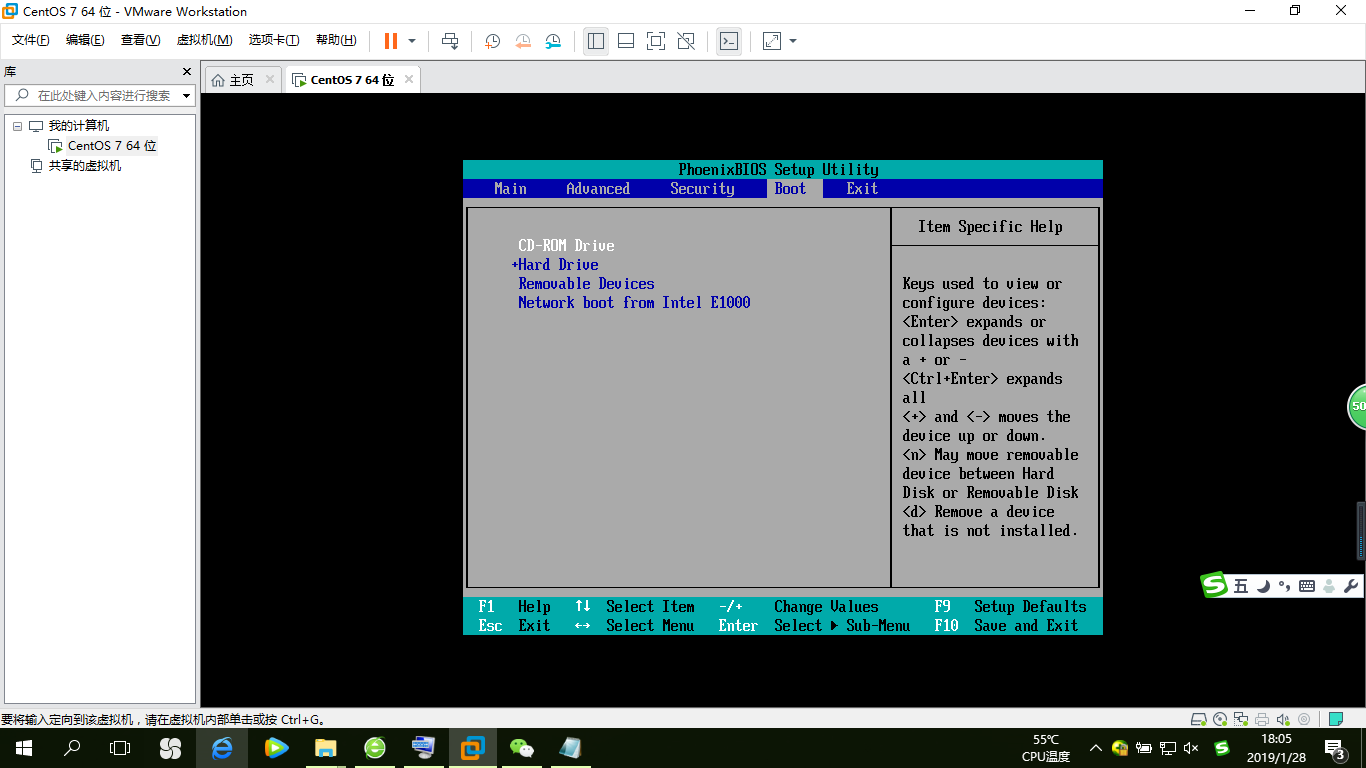Click the orange Suspend (pause) VM button
The image size is (1366, 768).
pyautogui.click(x=391, y=41)
